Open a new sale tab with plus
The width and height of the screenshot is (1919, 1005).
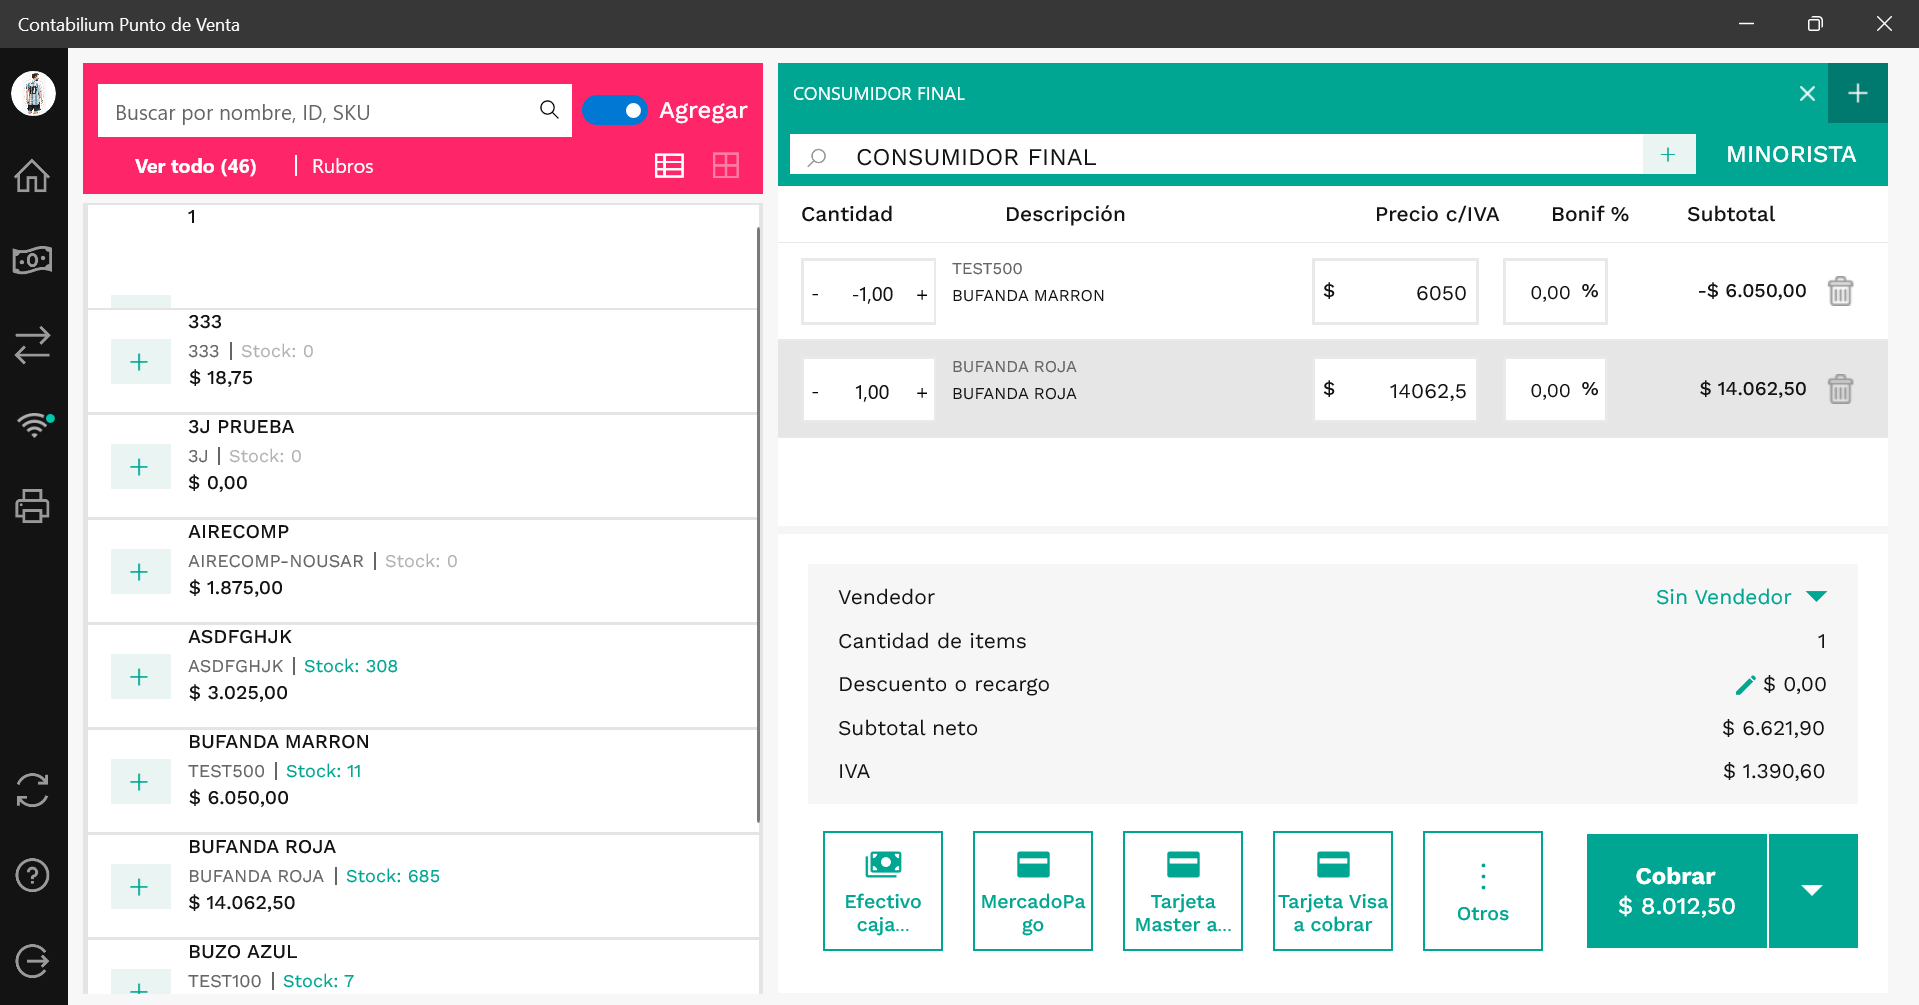tap(1858, 93)
